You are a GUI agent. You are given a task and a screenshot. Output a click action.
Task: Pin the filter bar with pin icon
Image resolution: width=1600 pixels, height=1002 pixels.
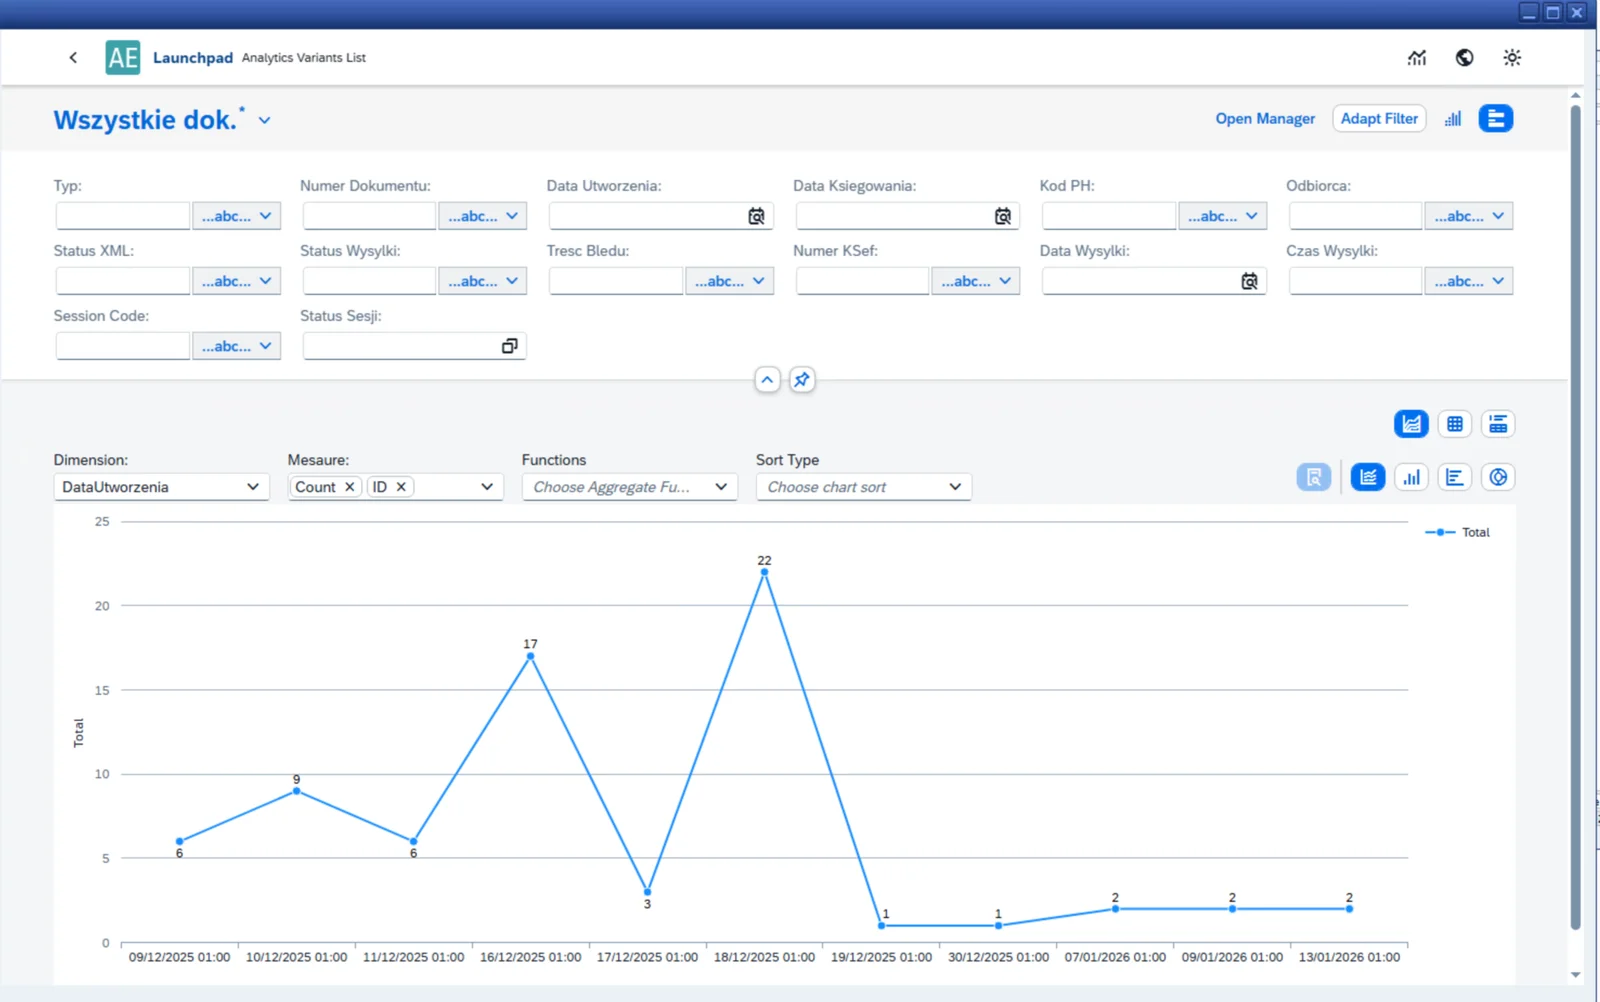802,380
